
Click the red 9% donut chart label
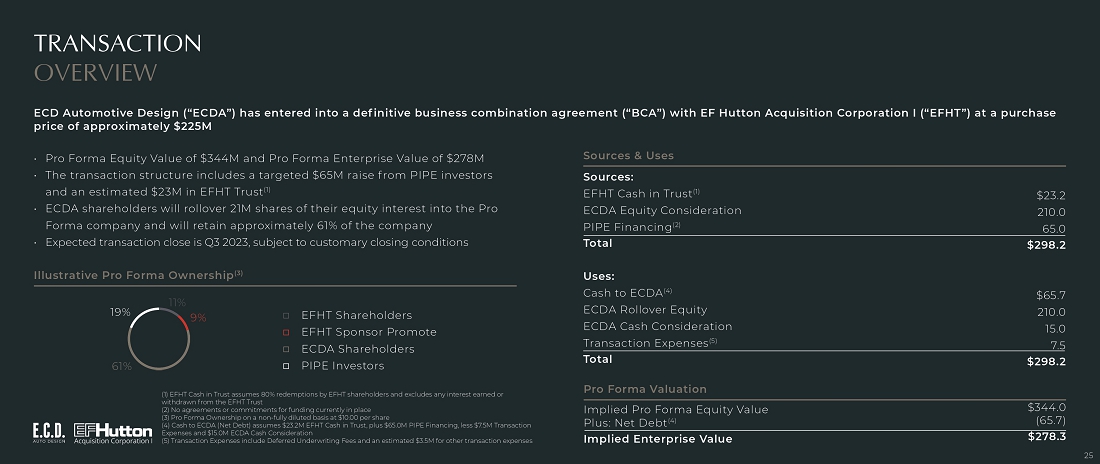coord(198,318)
